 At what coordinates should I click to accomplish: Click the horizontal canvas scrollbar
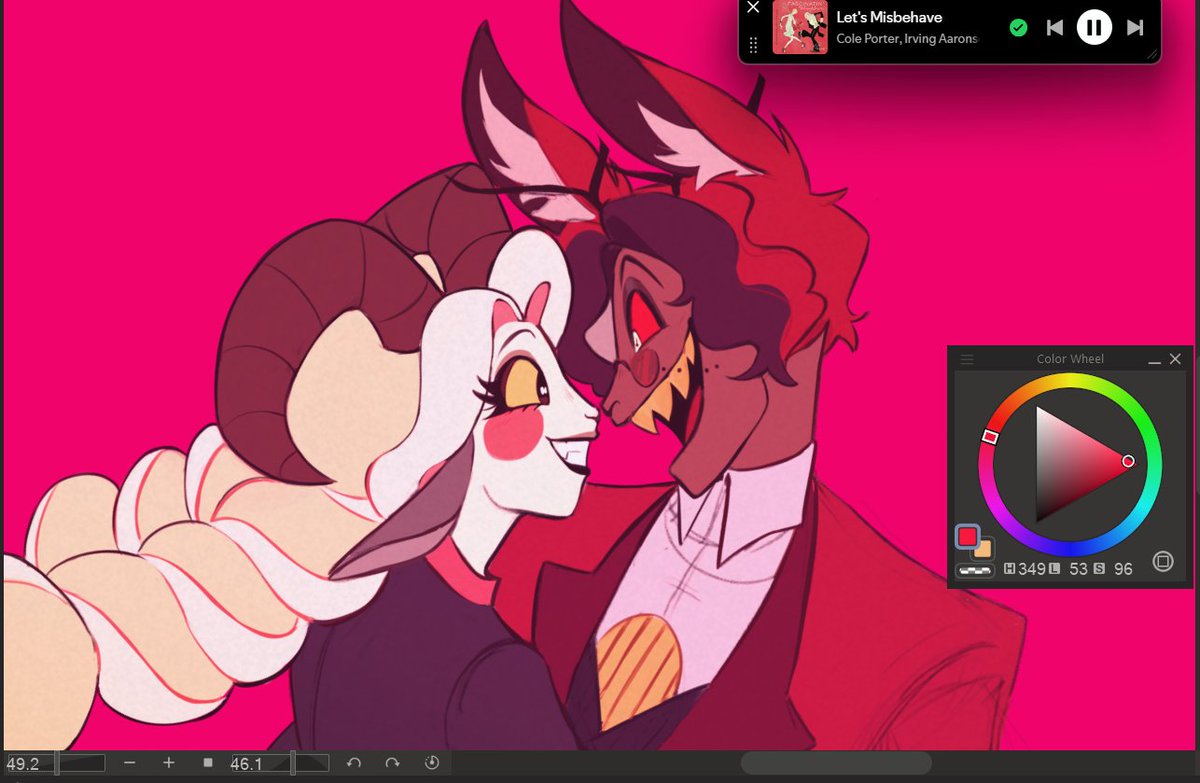(x=836, y=763)
